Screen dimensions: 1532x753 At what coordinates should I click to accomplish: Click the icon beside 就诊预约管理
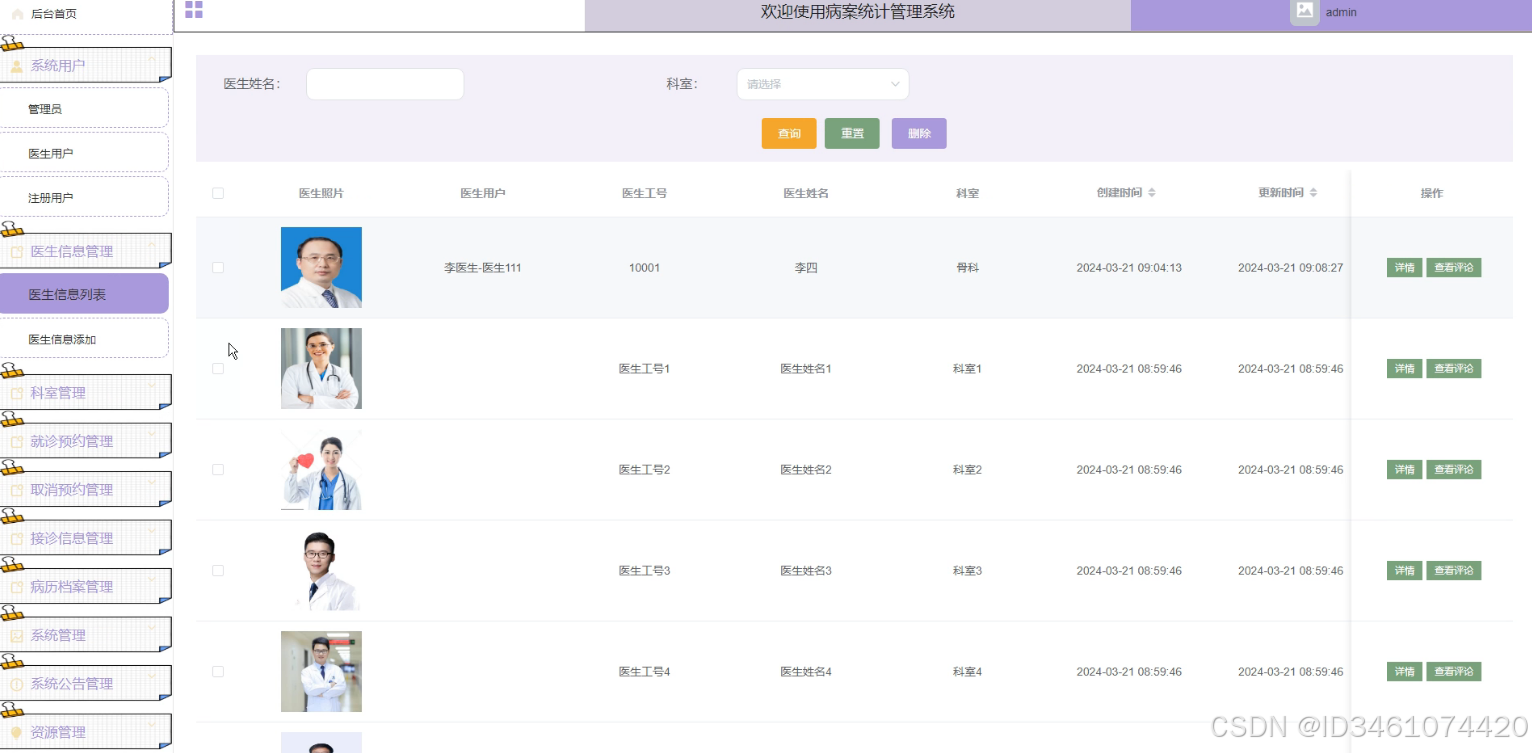coord(17,442)
